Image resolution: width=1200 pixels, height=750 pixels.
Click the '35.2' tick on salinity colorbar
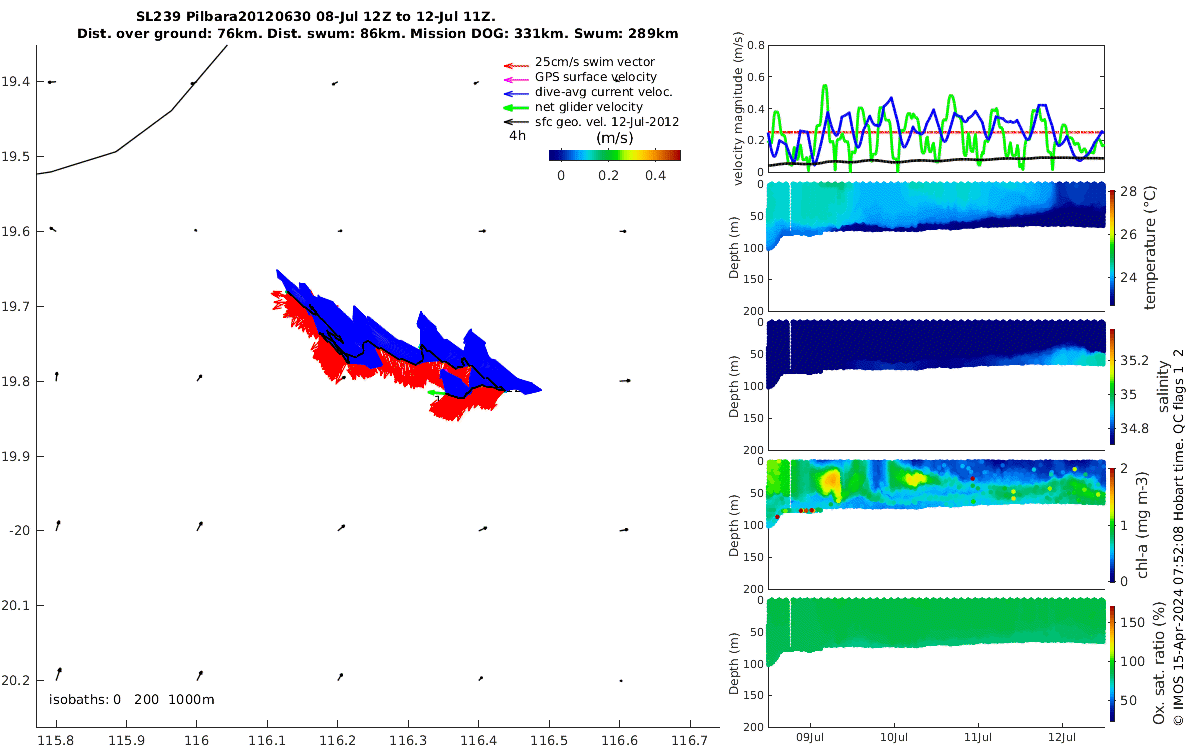pyautogui.click(x=1132, y=360)
